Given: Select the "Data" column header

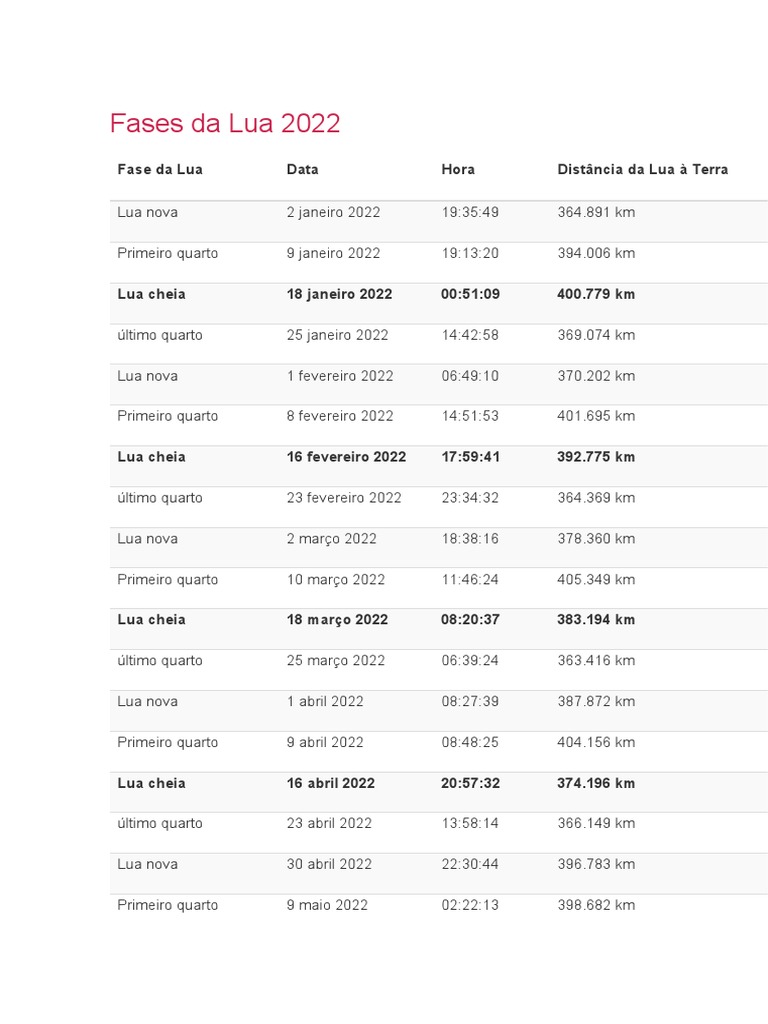Looking at the screenshot, I should click(302, 170).
